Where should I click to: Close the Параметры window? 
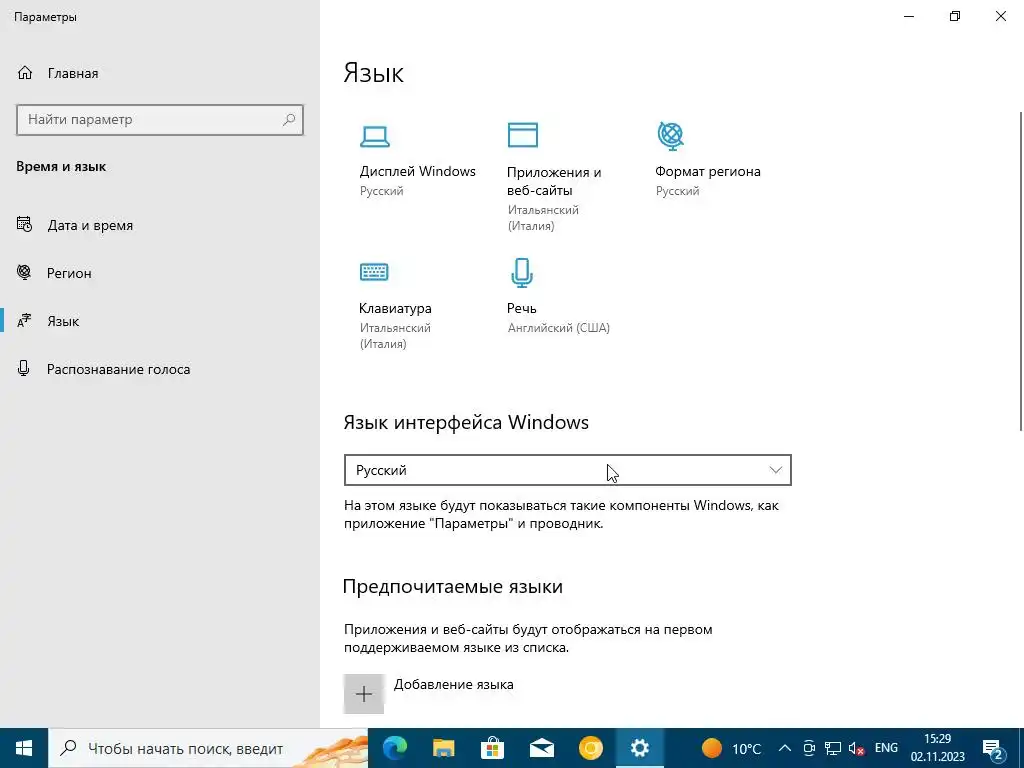tap(1000, 16)
